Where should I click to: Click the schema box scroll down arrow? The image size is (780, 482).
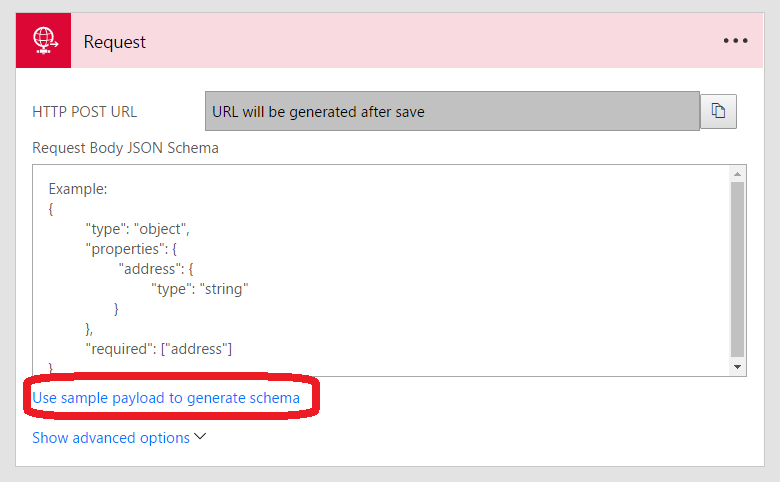(x=738, y=367)
